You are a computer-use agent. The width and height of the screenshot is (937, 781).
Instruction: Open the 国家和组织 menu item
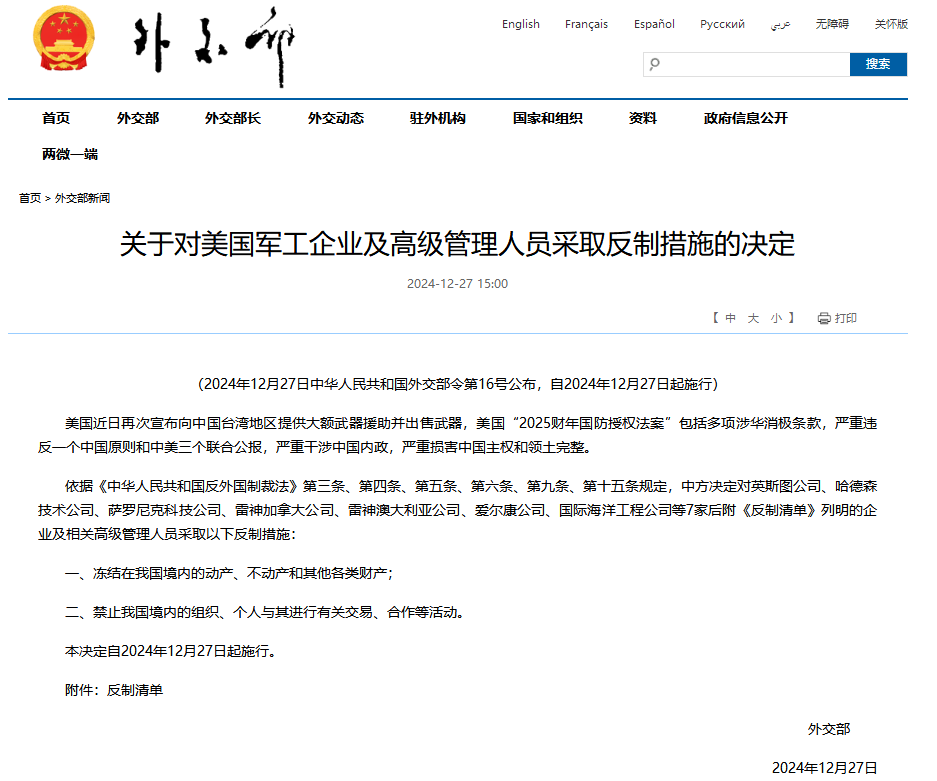(547, 118)
